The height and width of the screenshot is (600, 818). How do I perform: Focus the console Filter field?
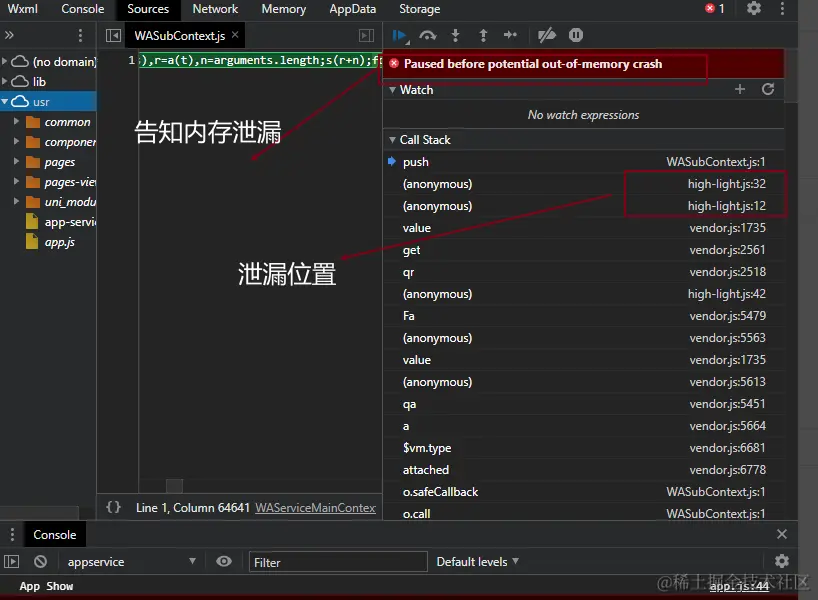(338, 562)
